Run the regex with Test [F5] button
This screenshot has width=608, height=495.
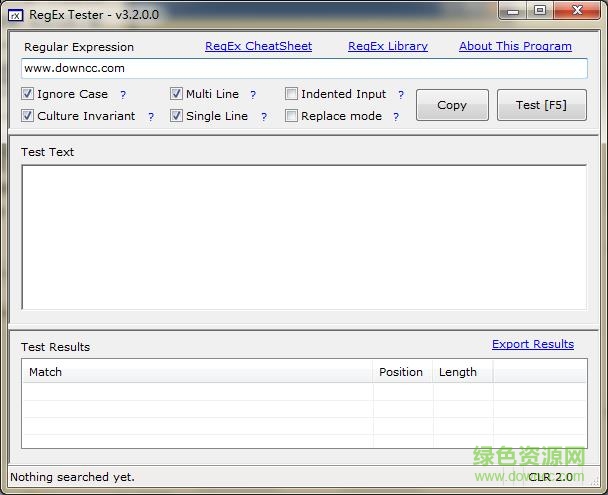tap(541, 105)
